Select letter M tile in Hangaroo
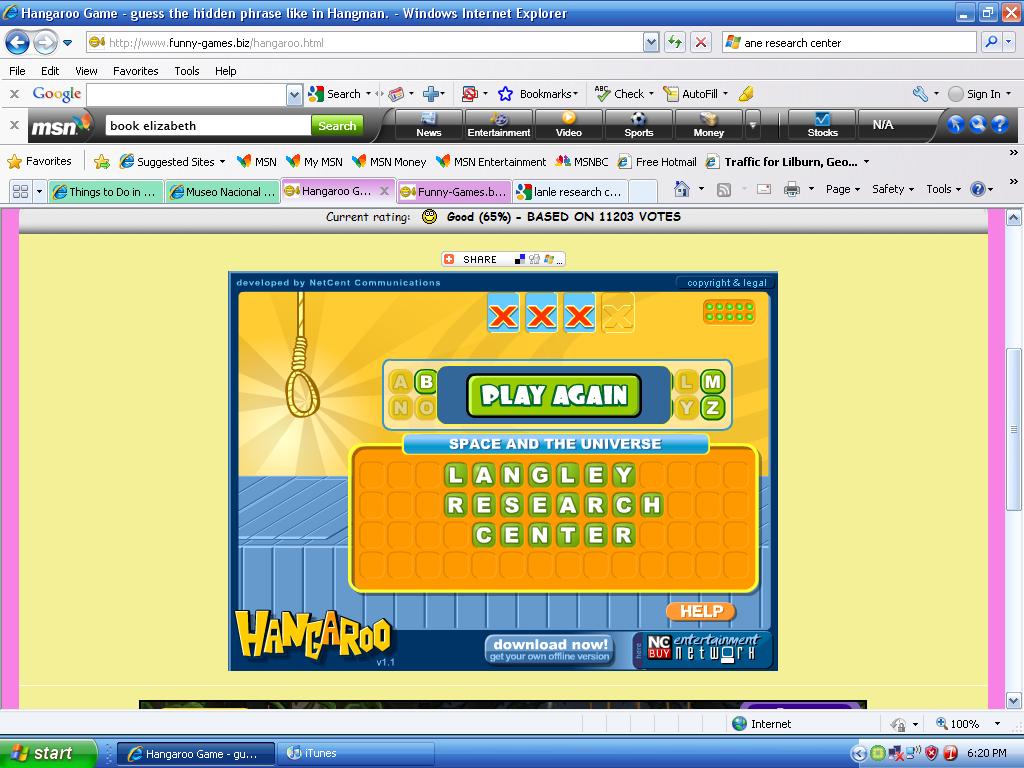1024x768 pixels. tap(712, 381)
